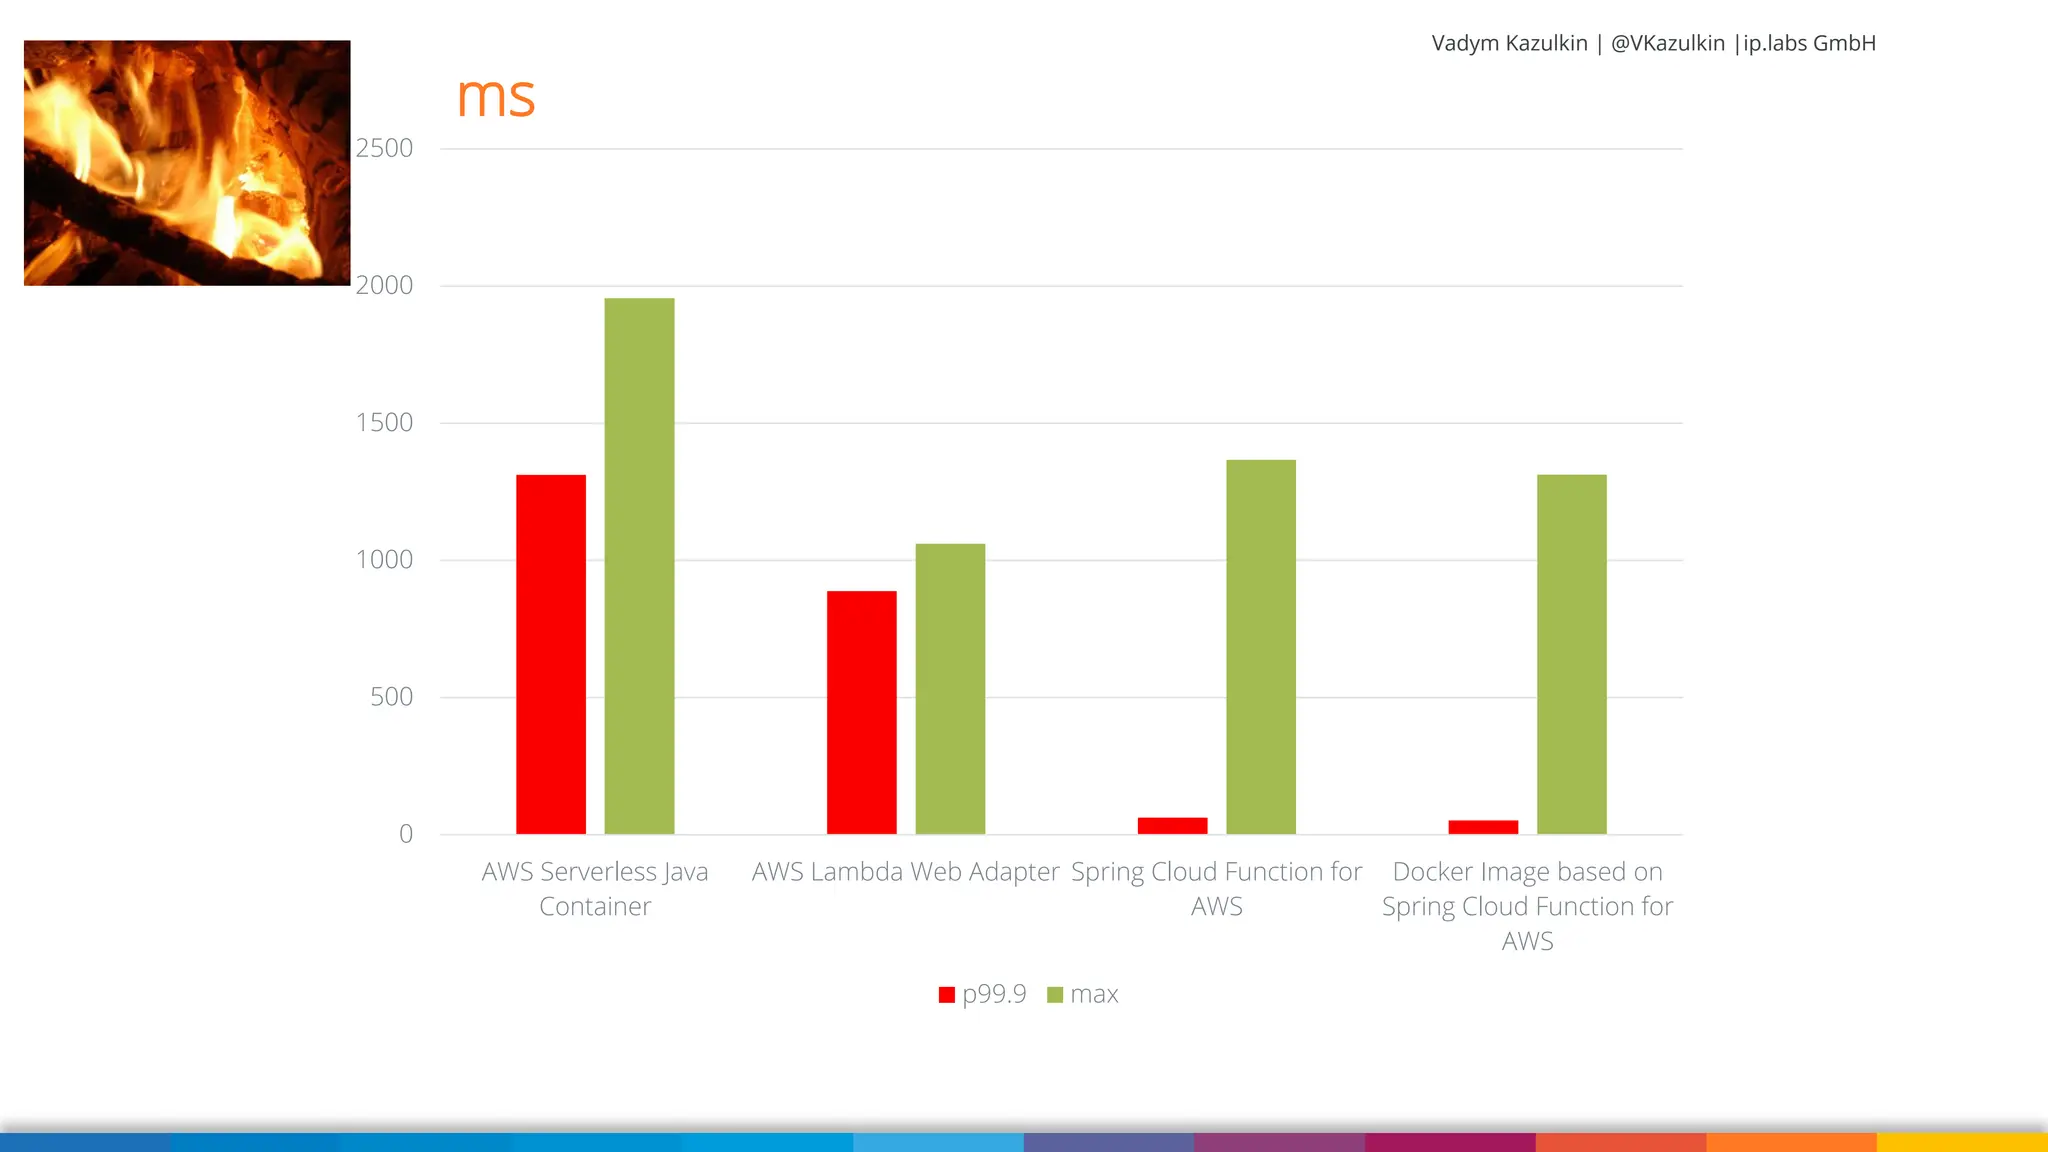Viewport: 2048px width, 1152px height.
Task: Click the fire photo thumbnail
Action: click(187, 163)
